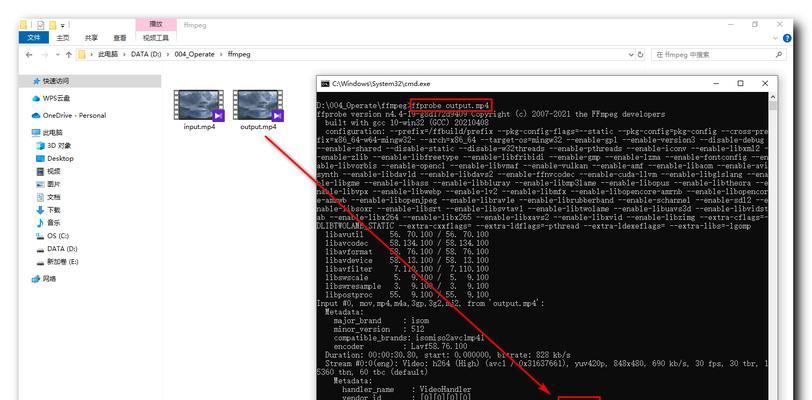Screen dimensions: 812x400
Task: Open the customize quick access toolbar dropdown
Action: pyautogui.click(x=62, y=25)
